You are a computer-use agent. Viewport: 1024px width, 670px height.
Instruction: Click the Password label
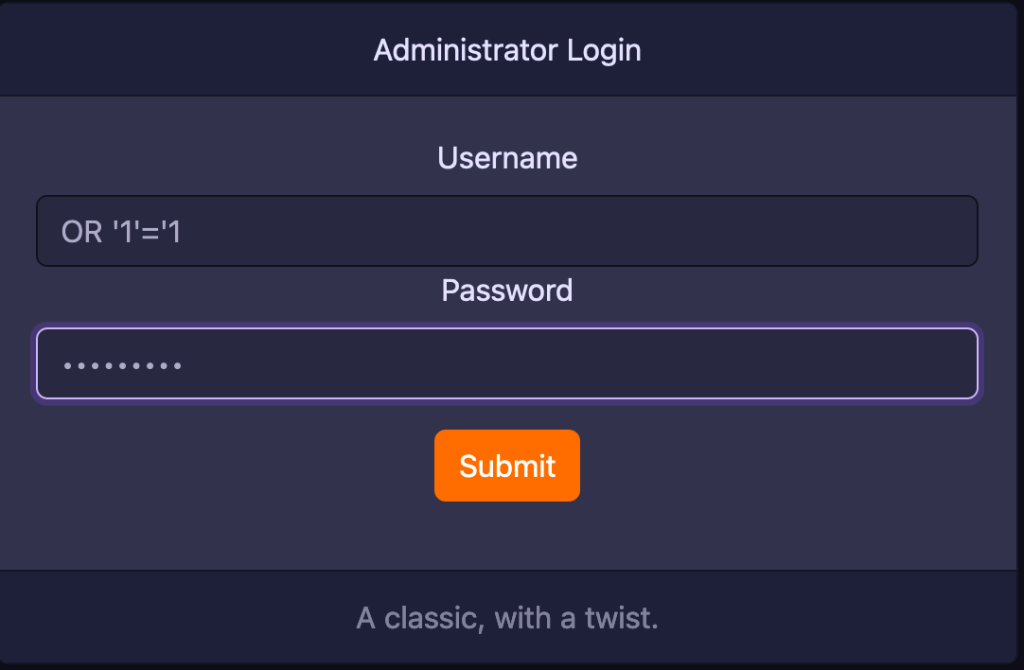(507, 291)
